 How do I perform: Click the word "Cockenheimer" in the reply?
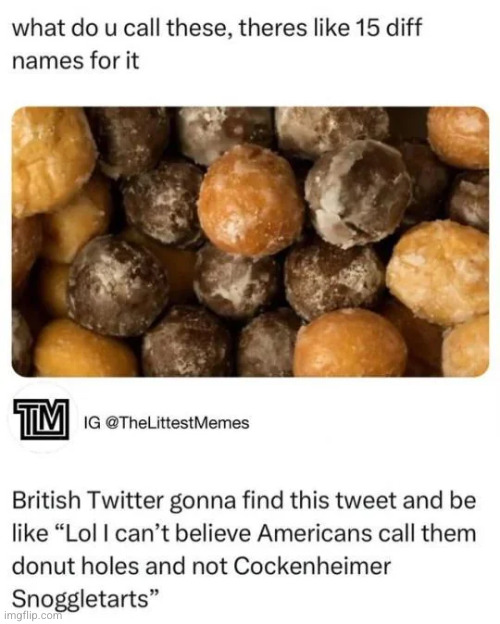click(312, 566)
